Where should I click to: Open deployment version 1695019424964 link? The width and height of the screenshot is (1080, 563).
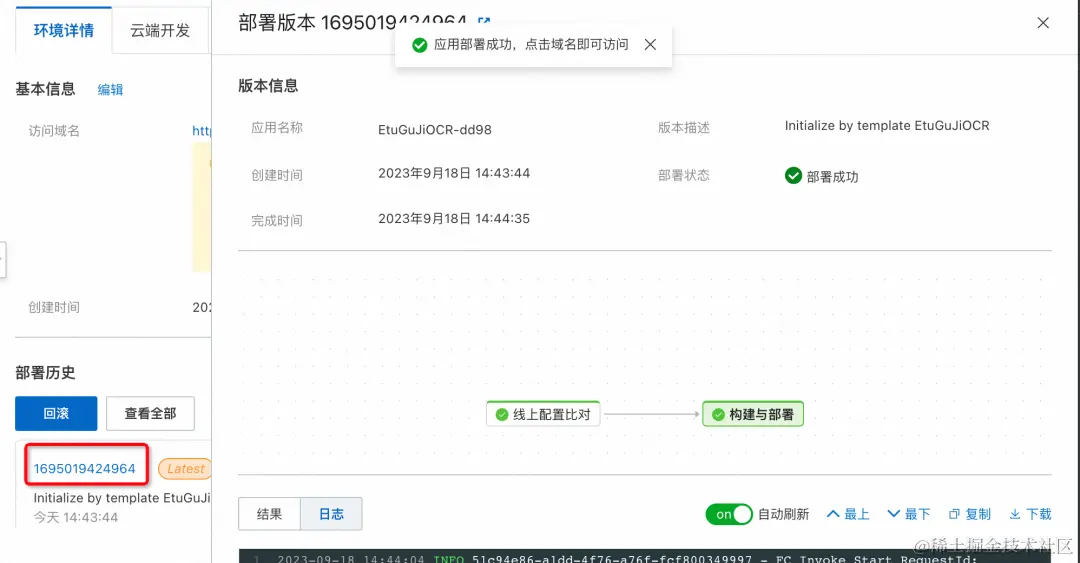85,469
